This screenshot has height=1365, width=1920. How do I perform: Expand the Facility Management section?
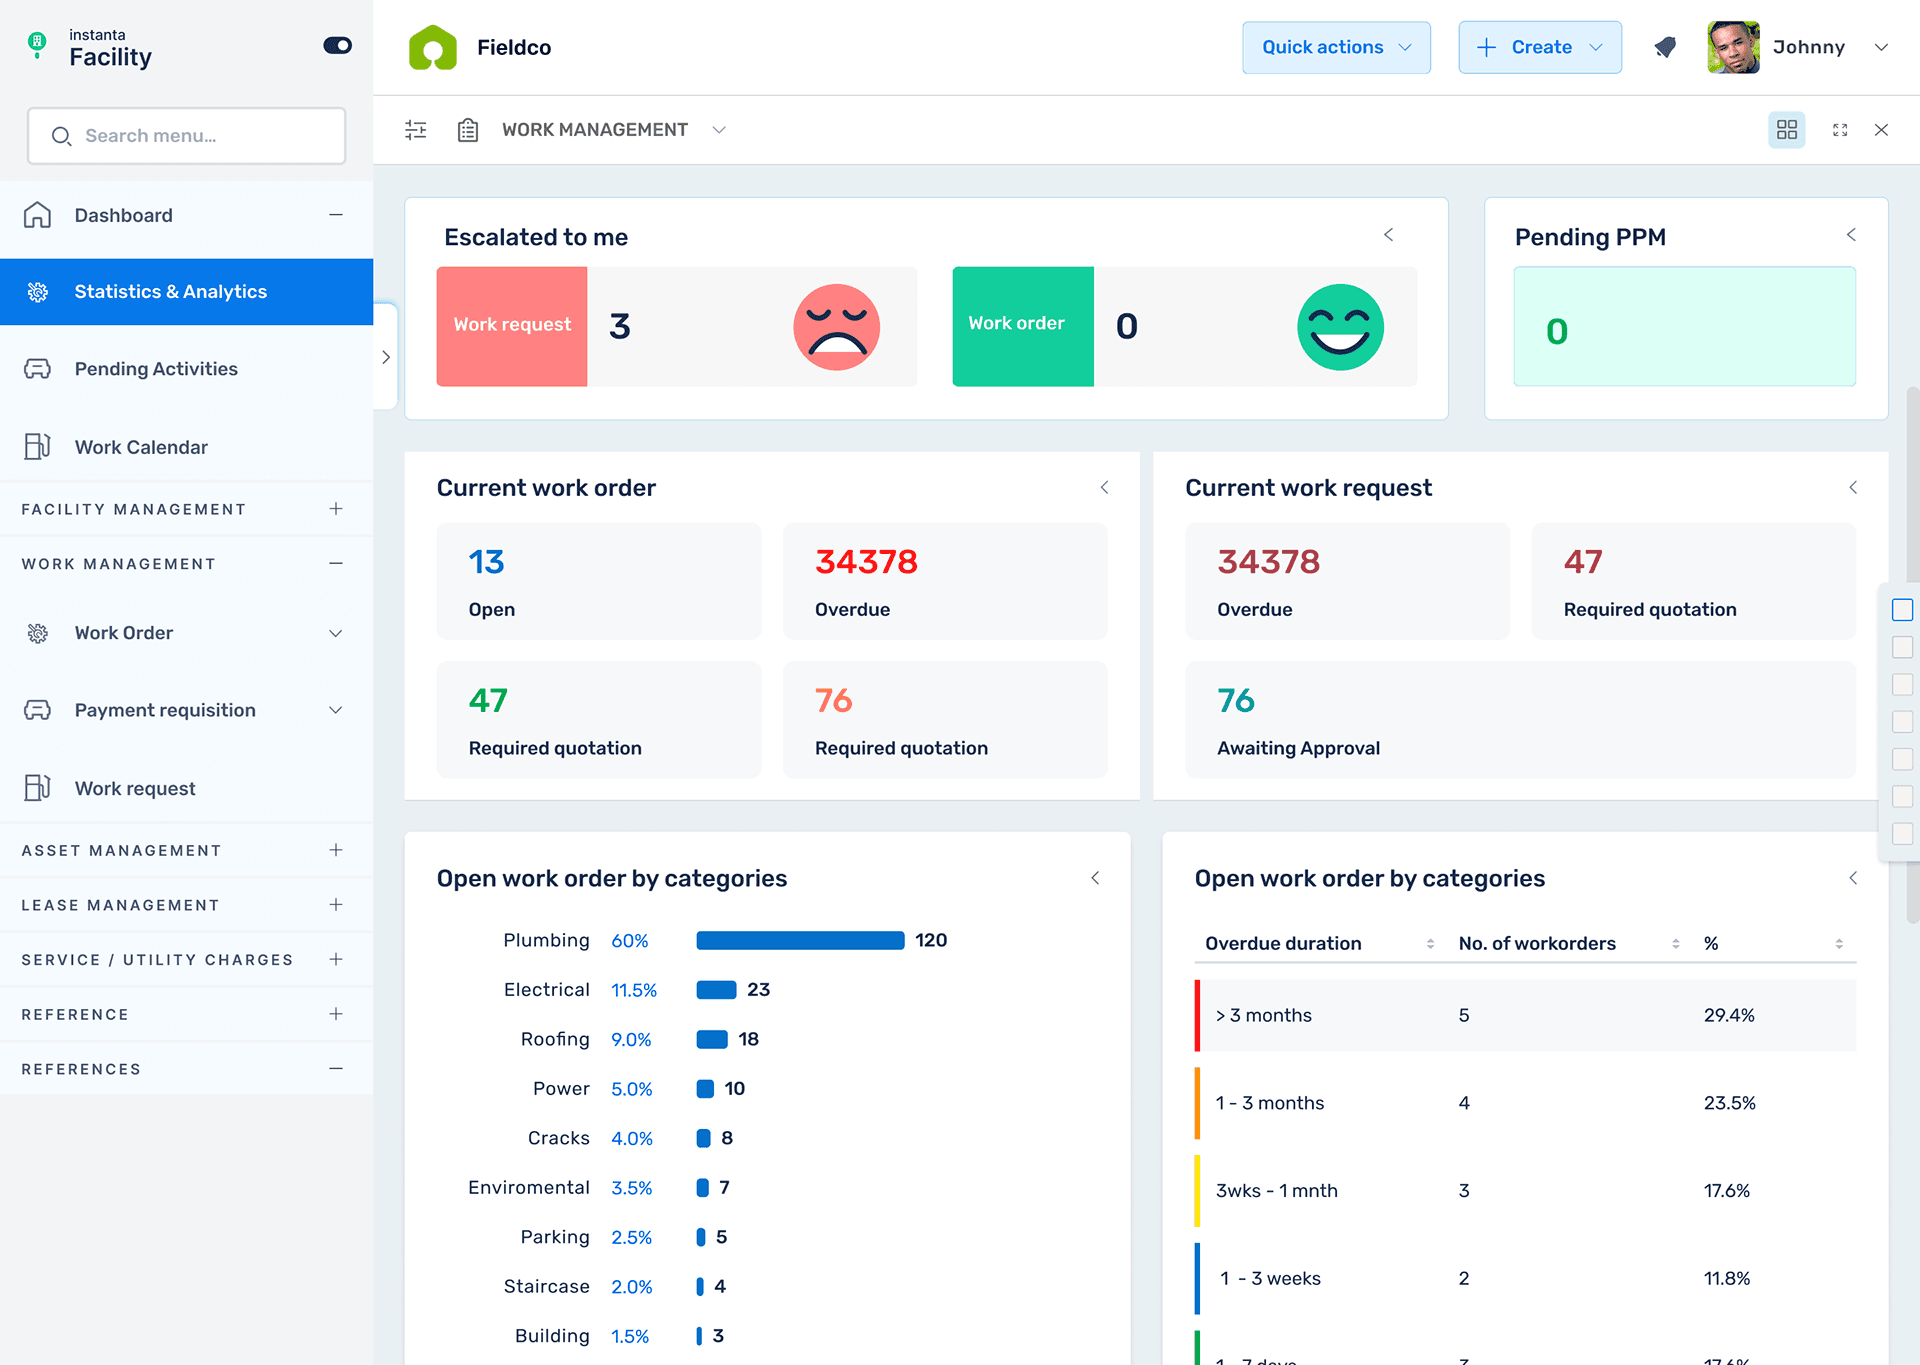336,509
